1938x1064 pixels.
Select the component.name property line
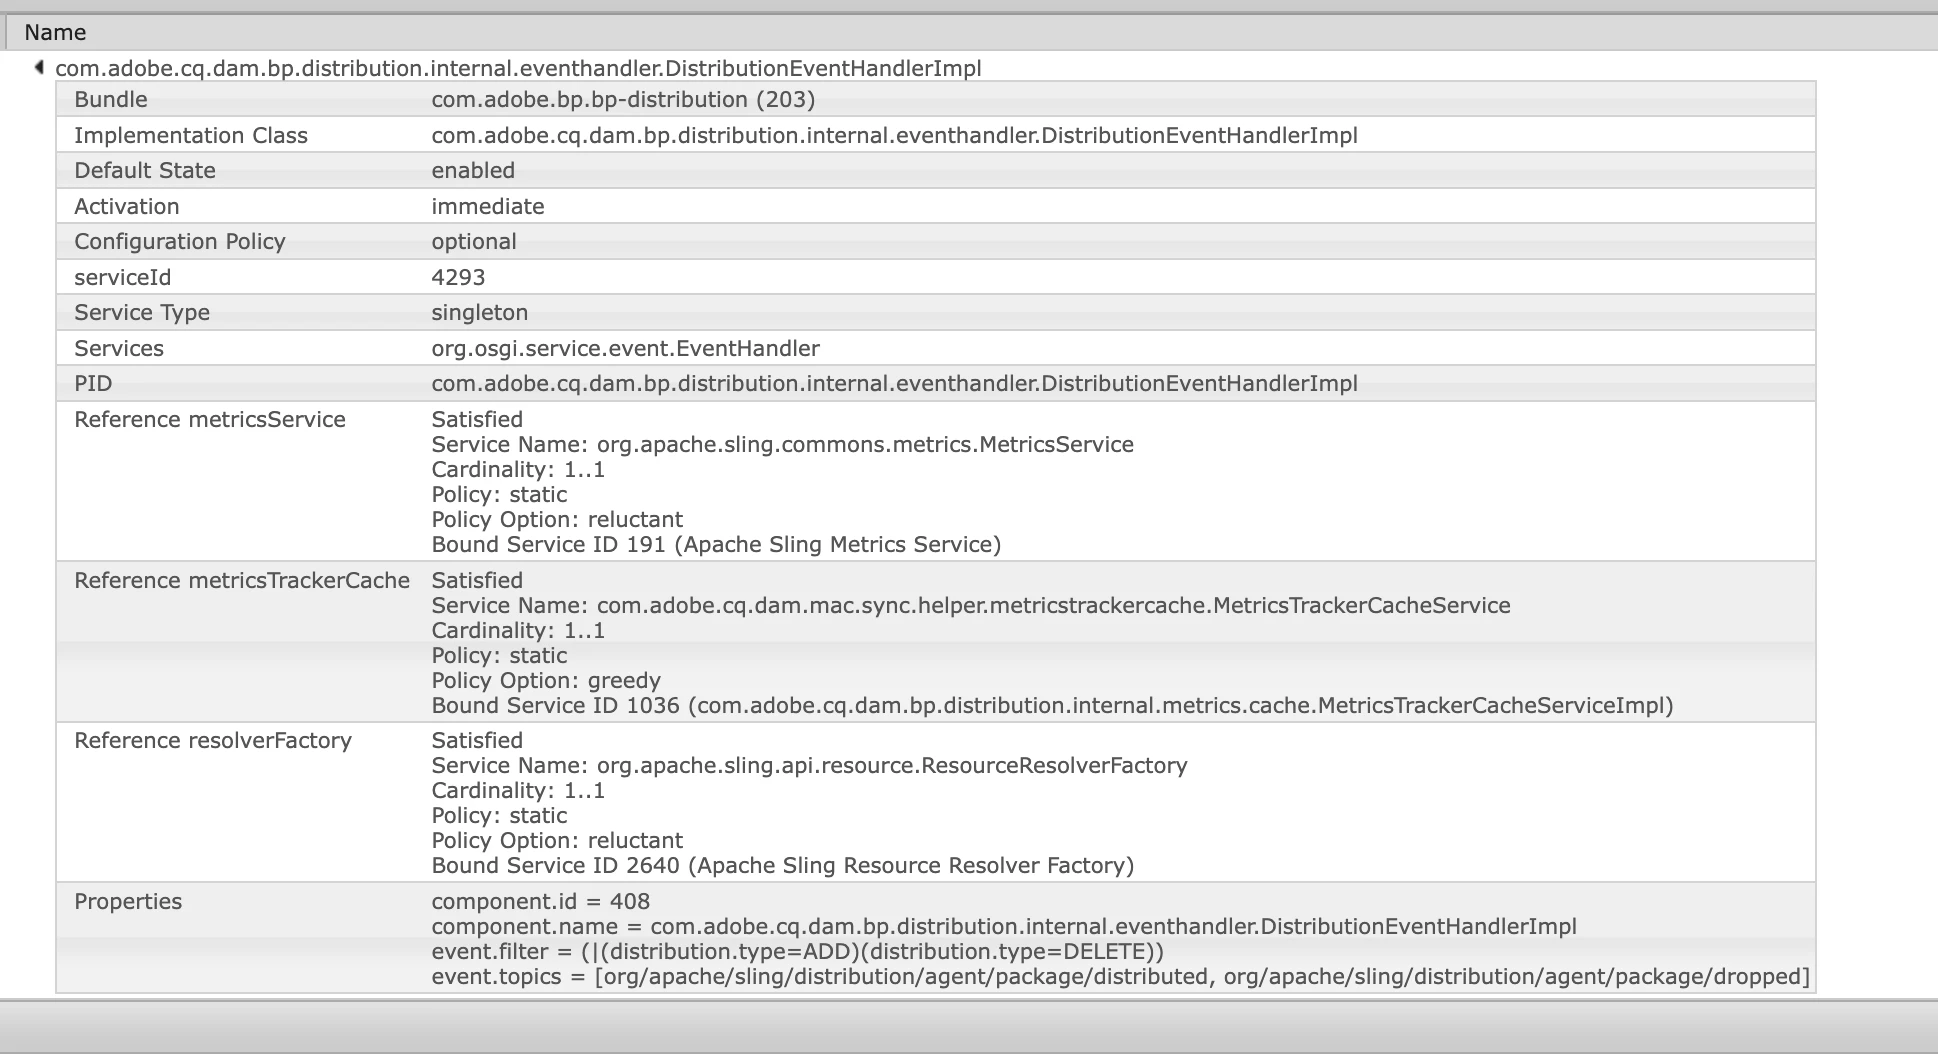coord(1004,927)
